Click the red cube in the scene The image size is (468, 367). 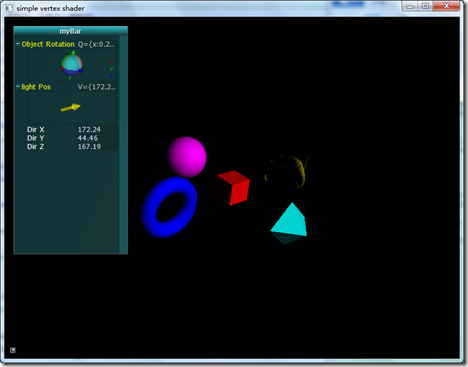click(233, 188)
